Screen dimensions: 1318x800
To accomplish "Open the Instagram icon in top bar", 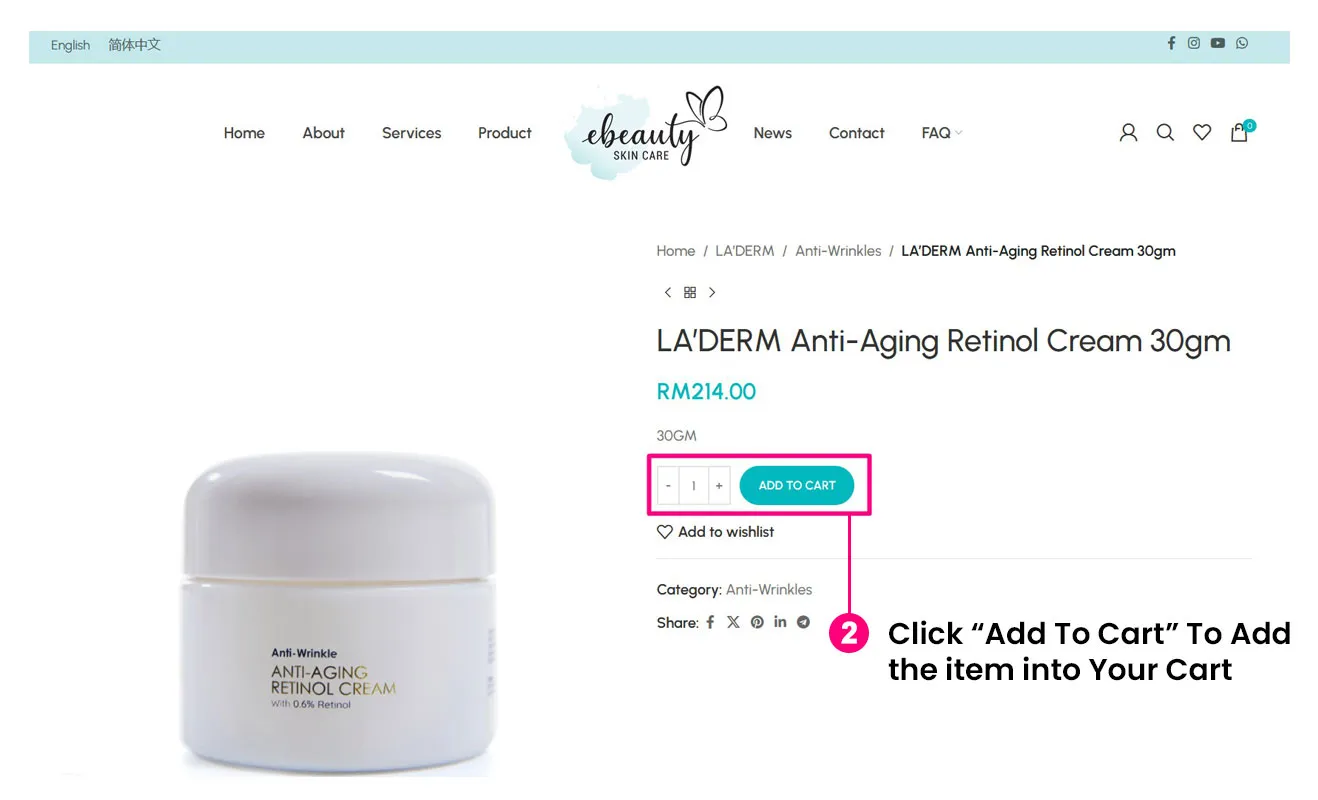I will (1194, 43).
